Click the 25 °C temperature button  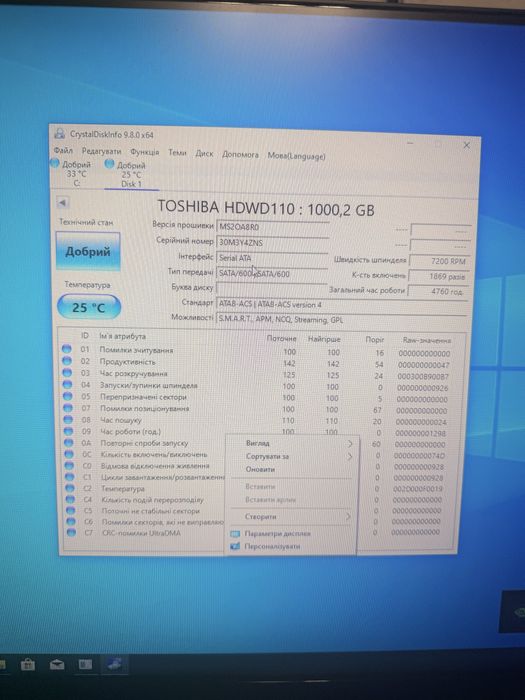click(x=89, y=307)
